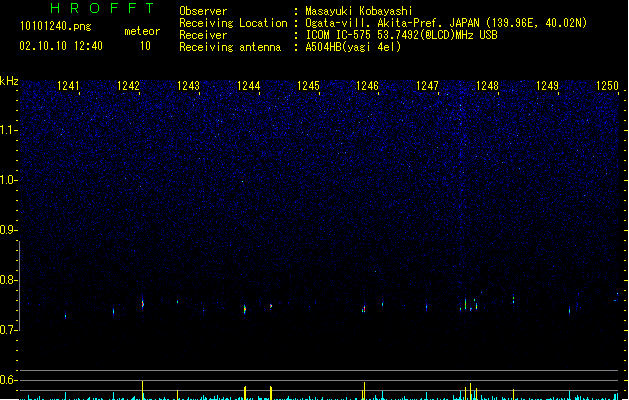Click time axis marker 1250
The image size is (629, 400).
[607, 86]
